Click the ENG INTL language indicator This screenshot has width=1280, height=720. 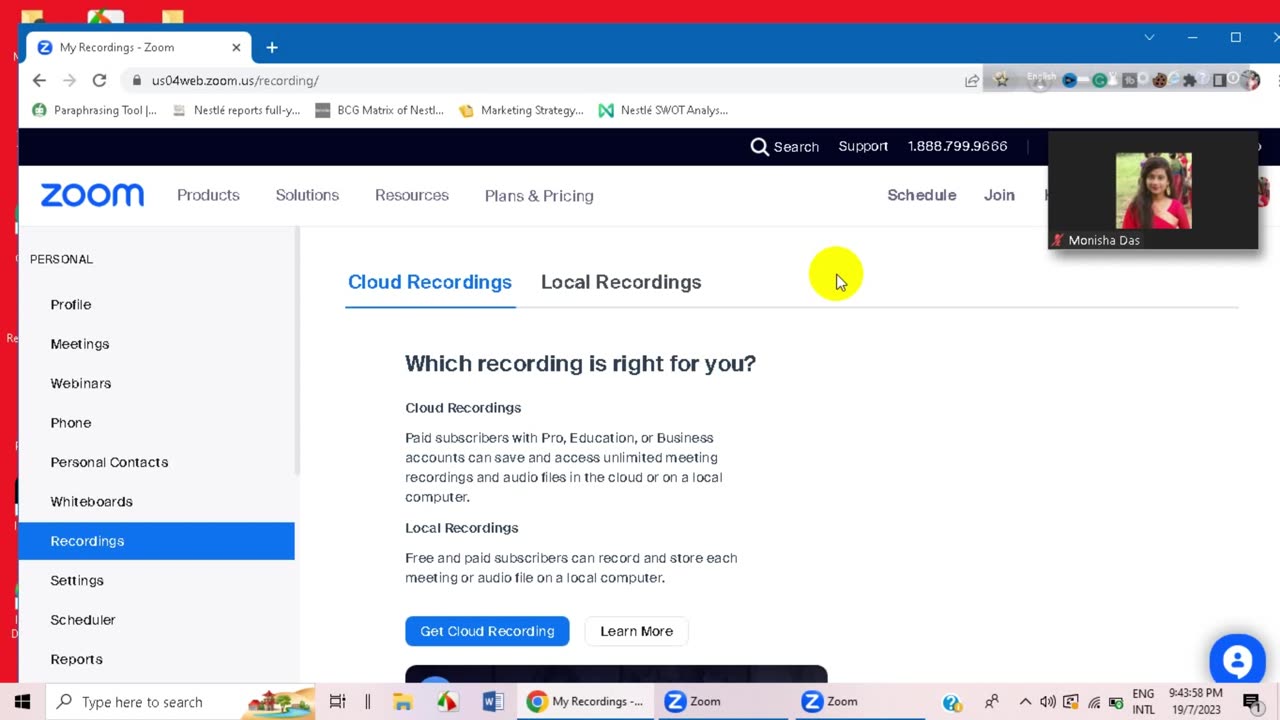click(1143, 701)
